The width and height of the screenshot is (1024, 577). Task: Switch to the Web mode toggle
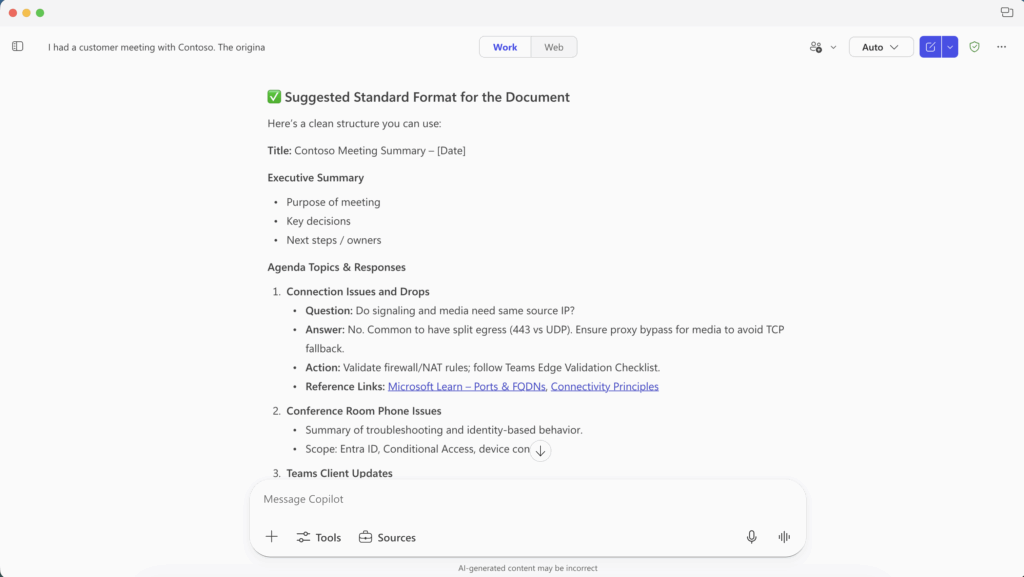(x=553, y=47)
